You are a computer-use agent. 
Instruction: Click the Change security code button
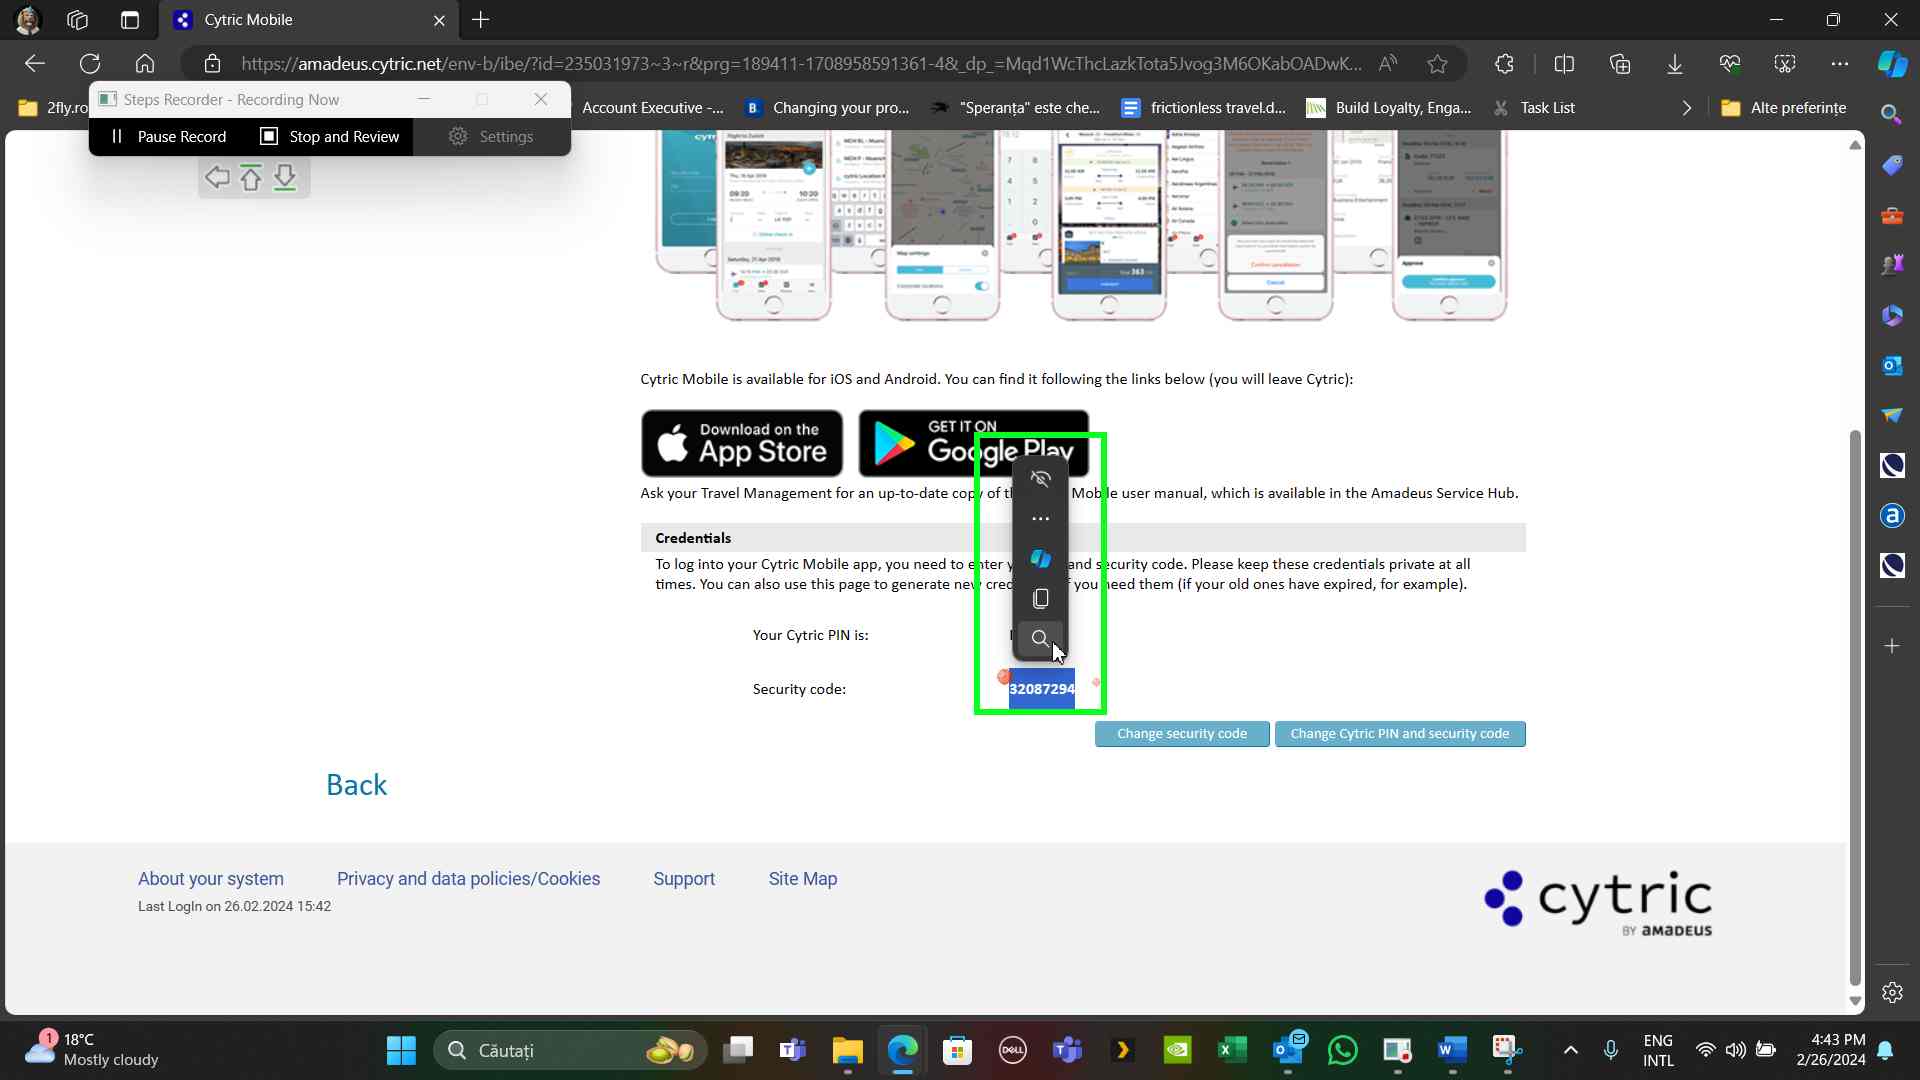click(x=1182, y=734)
